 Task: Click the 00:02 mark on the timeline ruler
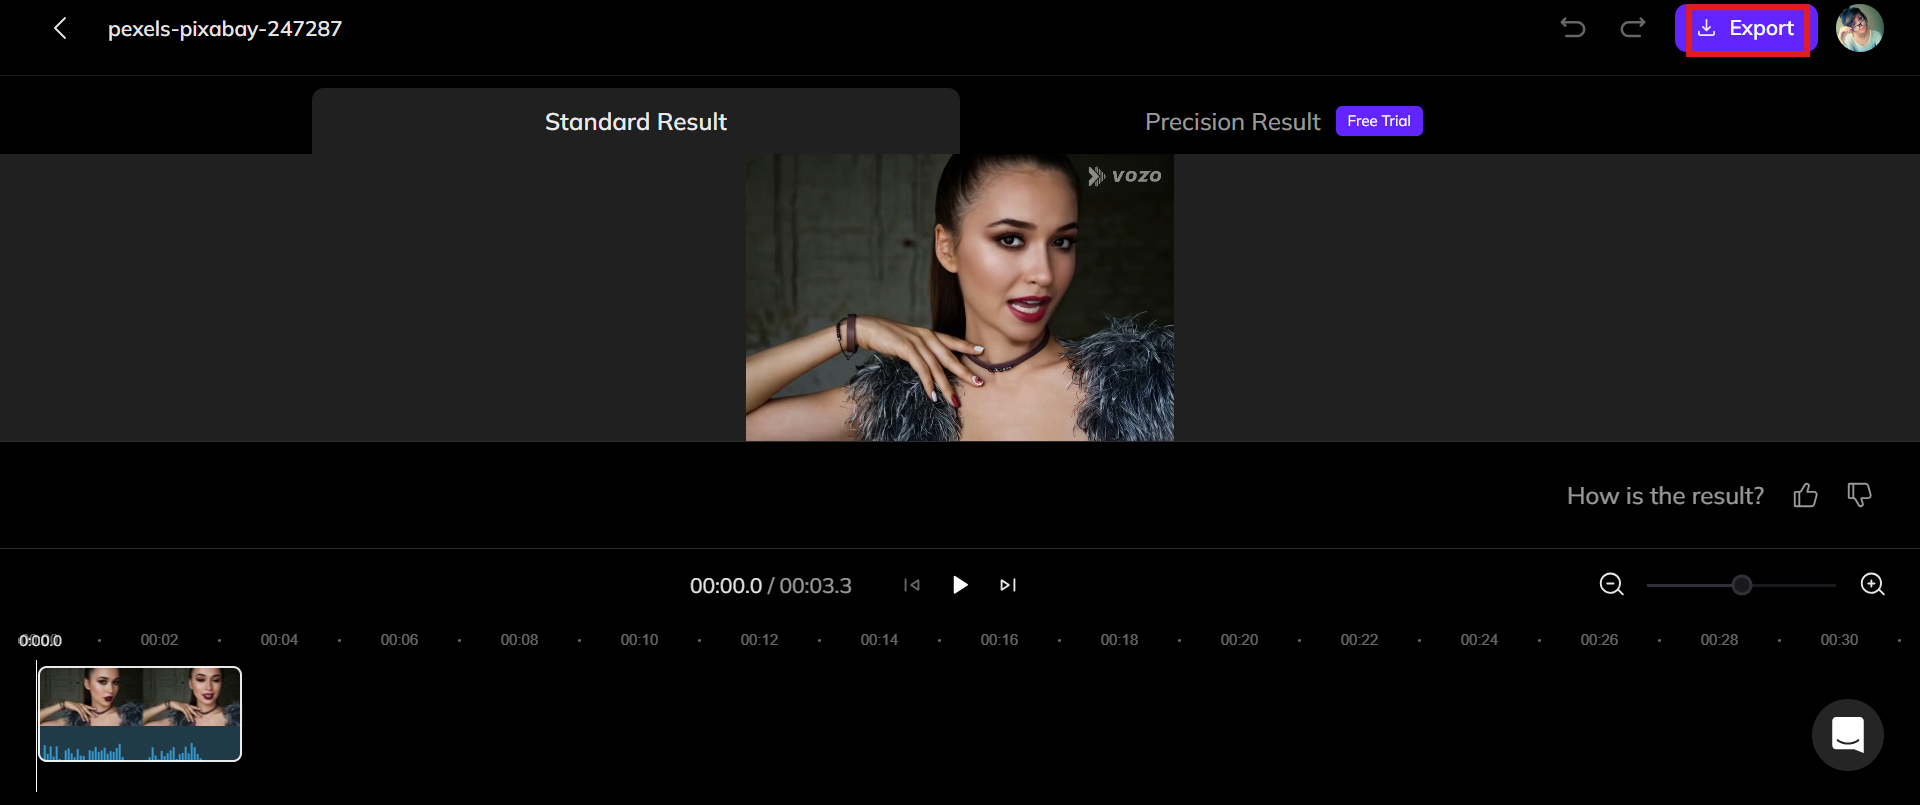(159, 640)
